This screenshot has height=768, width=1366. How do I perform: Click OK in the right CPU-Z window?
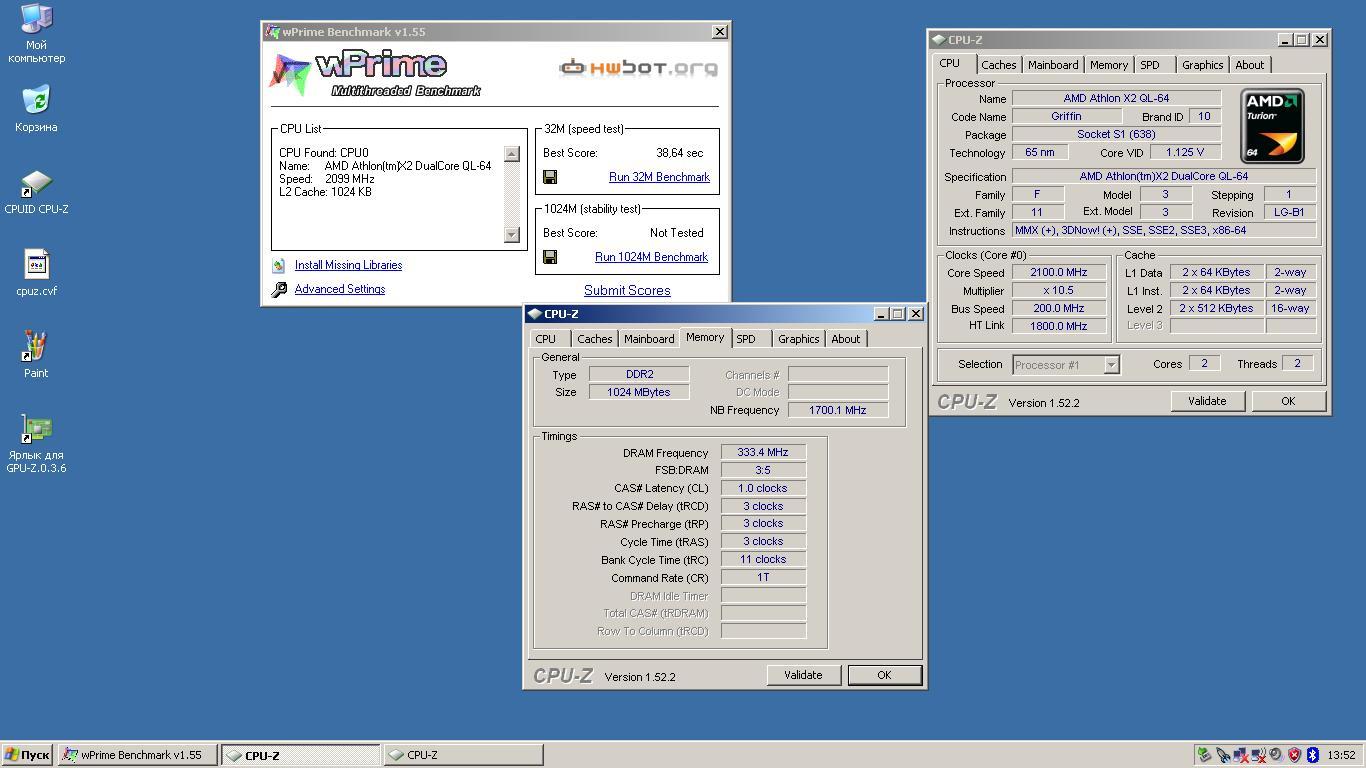[1288, 401]
